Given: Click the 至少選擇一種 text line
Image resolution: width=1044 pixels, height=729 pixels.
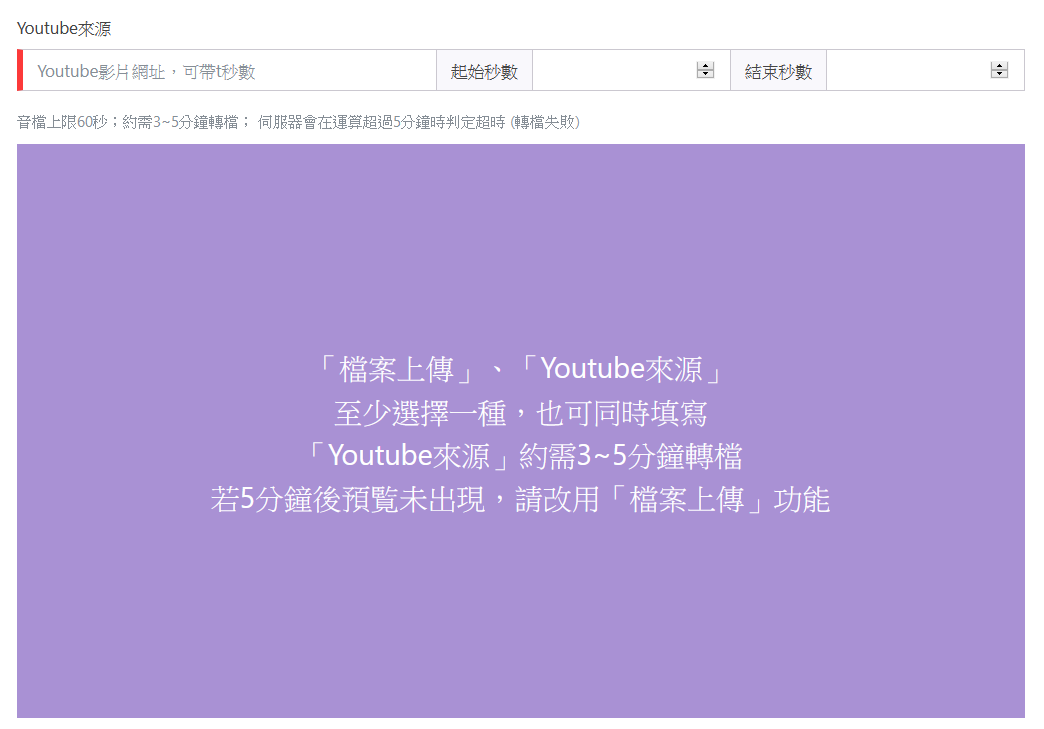Looking at the screenshot, I should [x=520, y=413].
